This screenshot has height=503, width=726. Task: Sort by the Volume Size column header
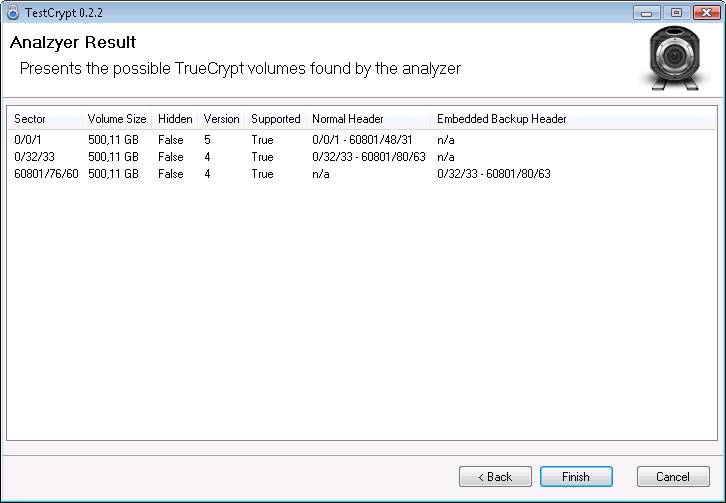click(x=117, y=119)
